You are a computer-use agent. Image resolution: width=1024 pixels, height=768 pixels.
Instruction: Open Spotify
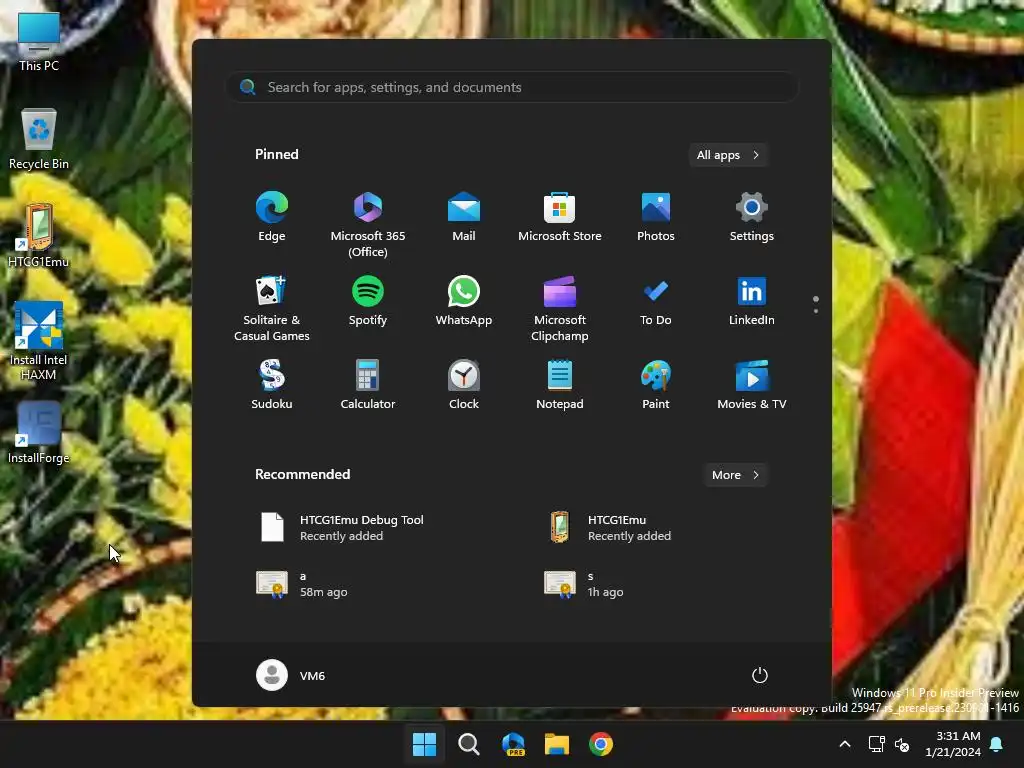point(368,301)
